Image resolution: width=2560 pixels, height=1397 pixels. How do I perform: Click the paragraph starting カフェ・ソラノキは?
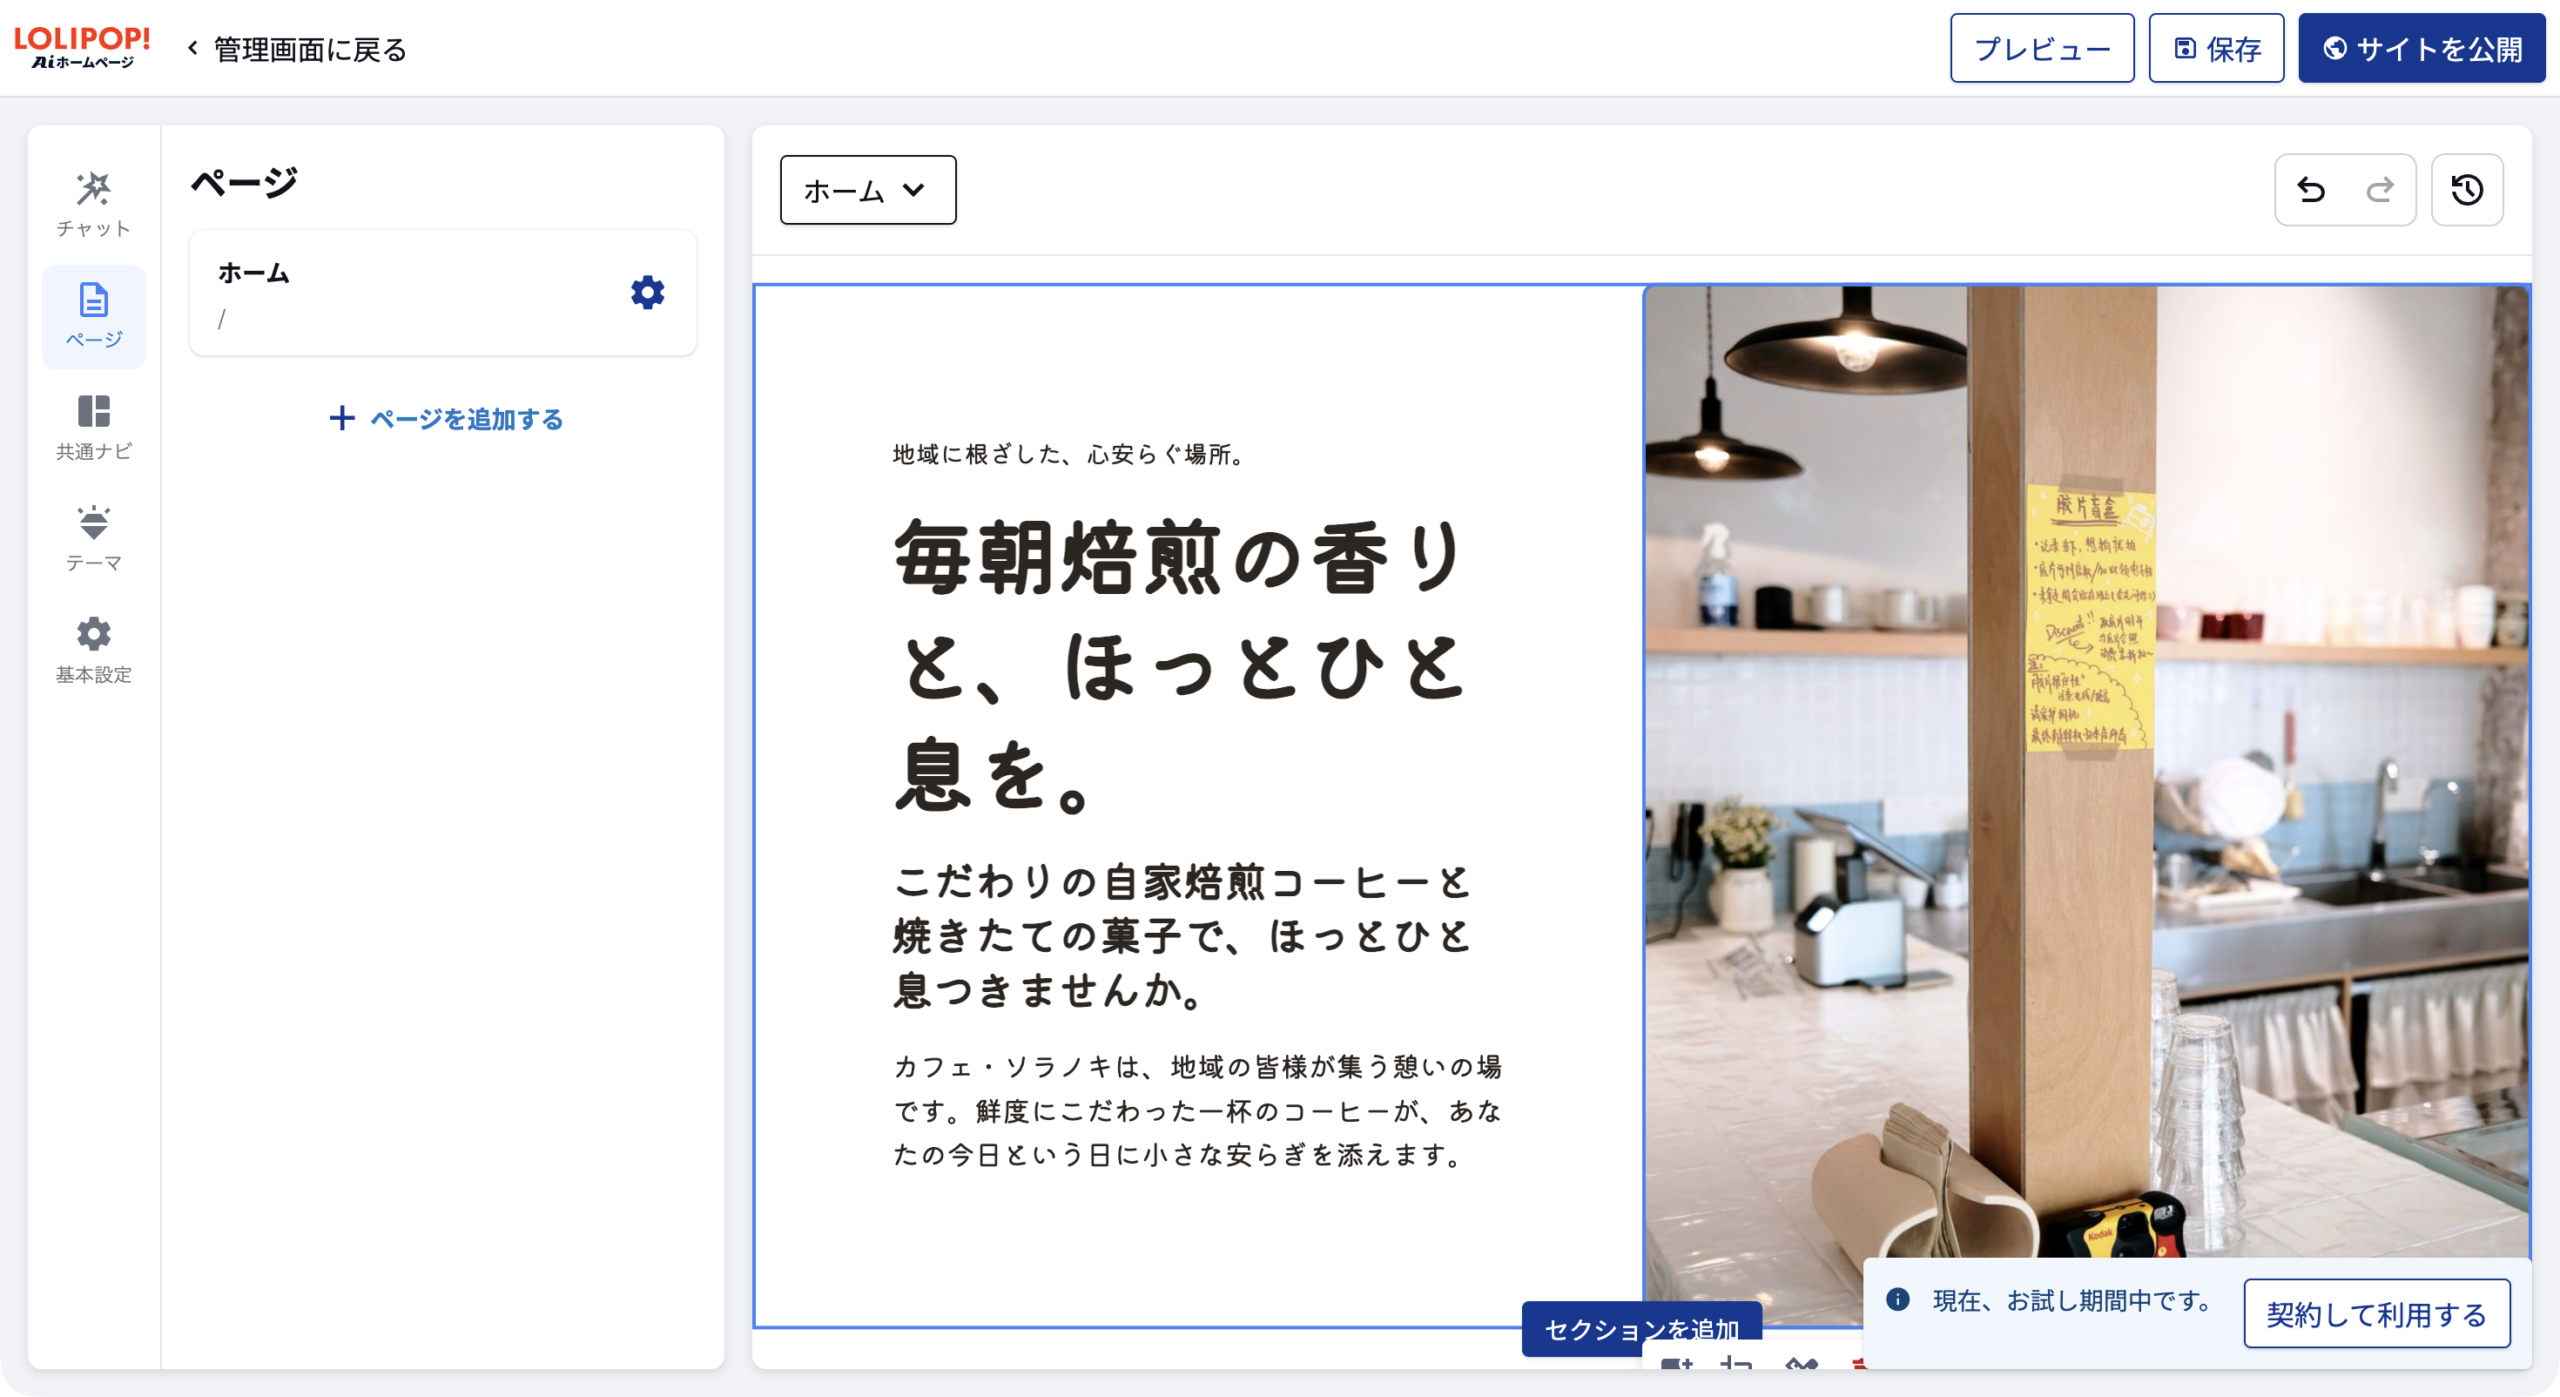pos(1197,1110)
